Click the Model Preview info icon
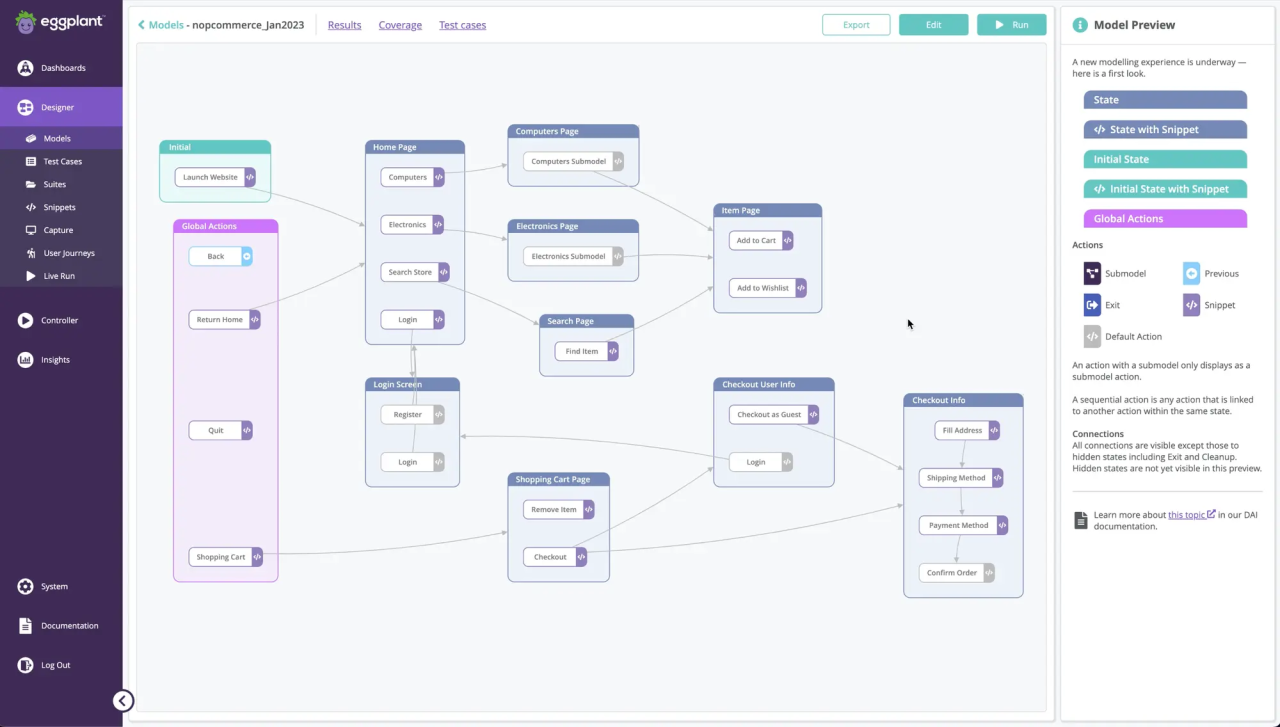Viewport: 1280px width, 727px height. [x=1079, y=25]
